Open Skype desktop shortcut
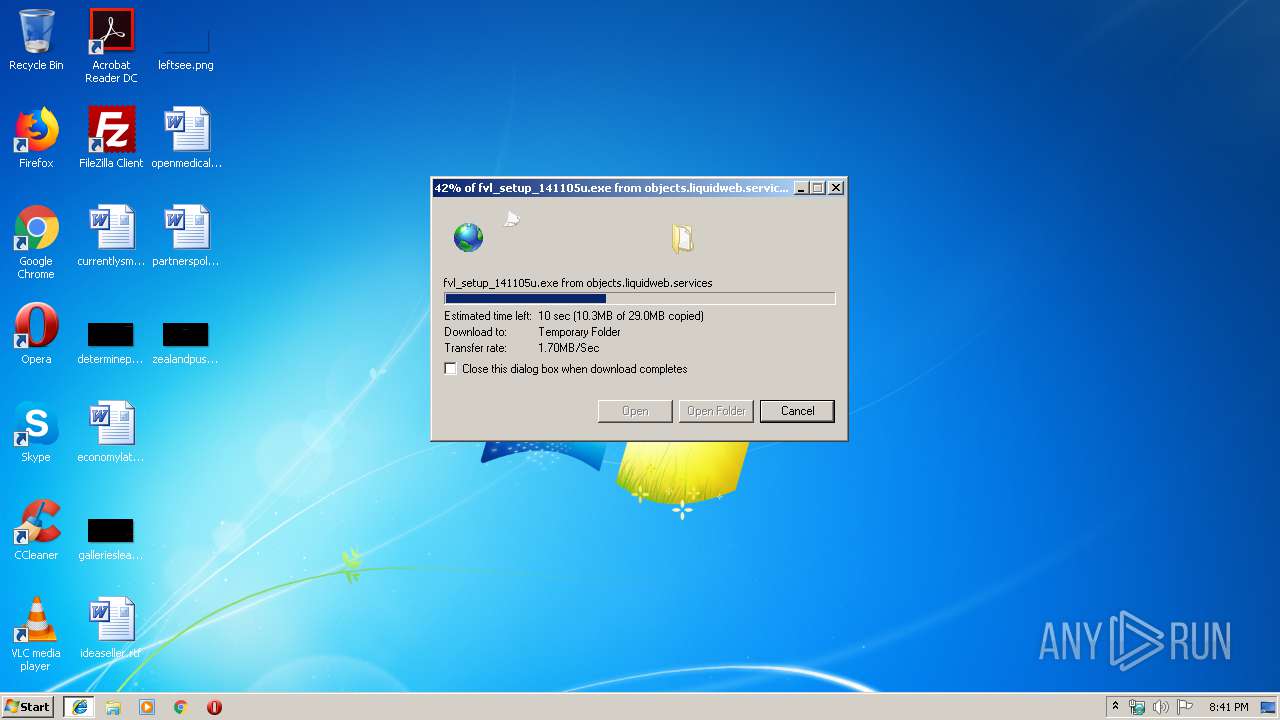Screen dimensions: 1280x720 click(36, 432)
